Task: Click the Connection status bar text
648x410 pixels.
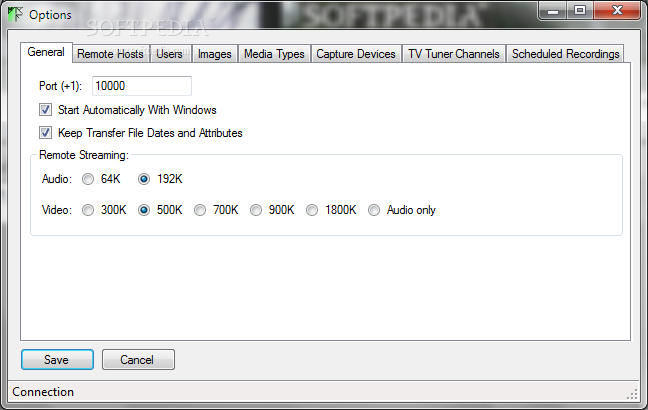Action: click(43, 392)
